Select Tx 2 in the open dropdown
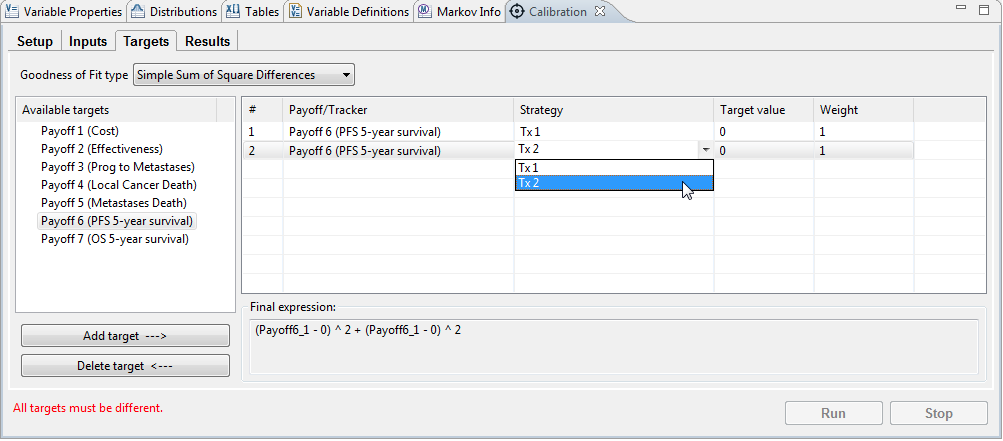 pyautogui.click(x=613, y=183)
